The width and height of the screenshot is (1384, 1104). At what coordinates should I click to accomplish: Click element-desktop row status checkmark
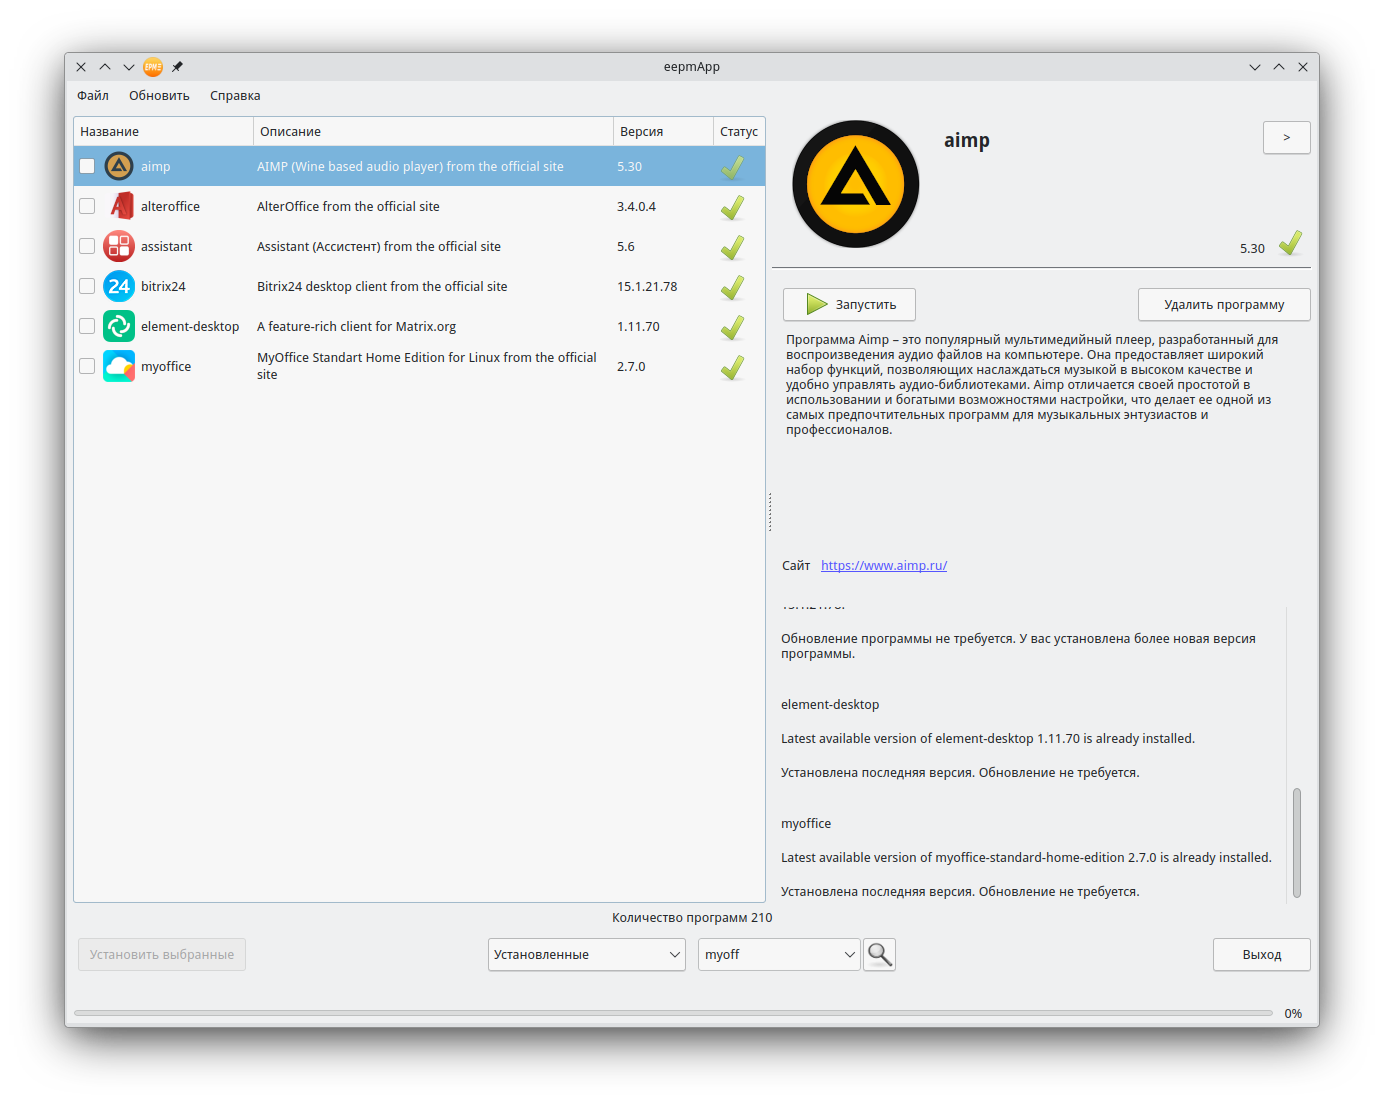coord(733,327)
